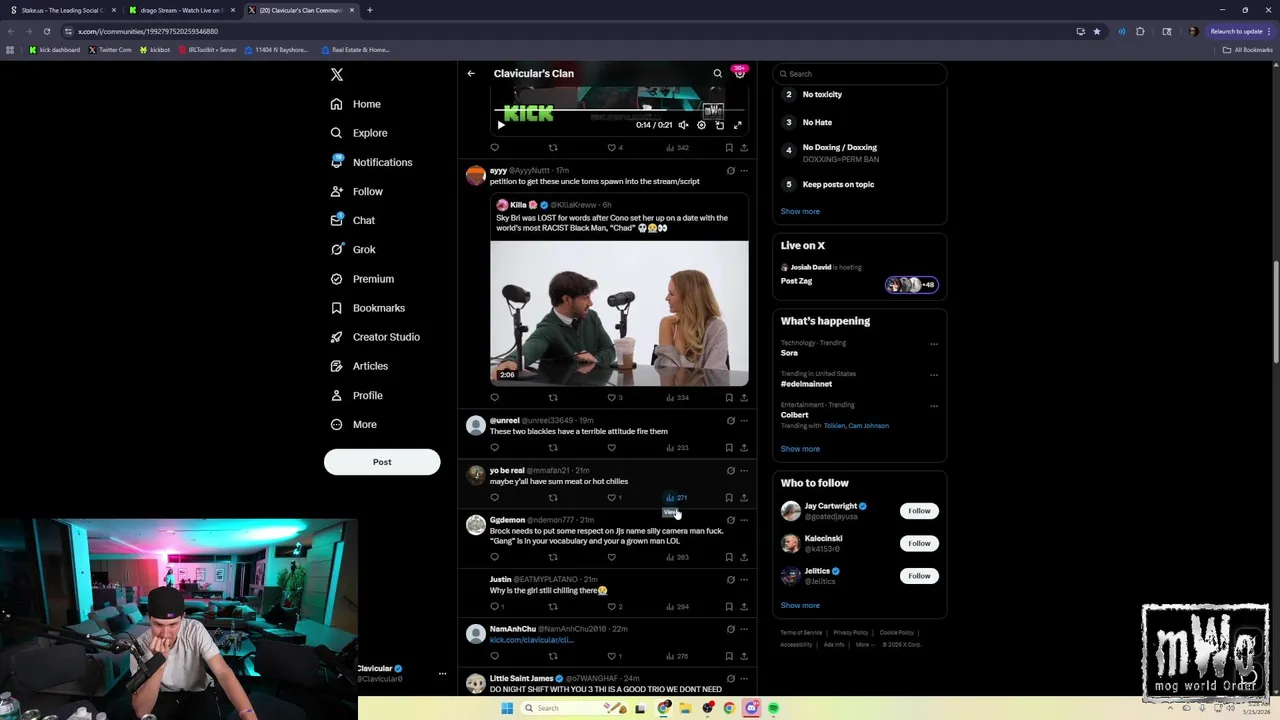The width and height of the screenshot is (1280, 720).
Task: Reply to Justin's post with 1 reply
Action: tap(497, 606)
